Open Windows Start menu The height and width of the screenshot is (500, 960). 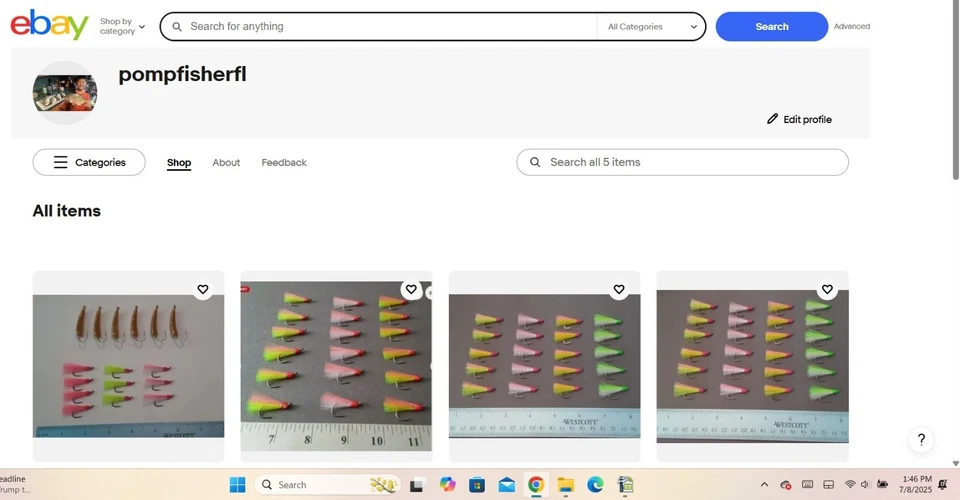click(x=238, y=485)
